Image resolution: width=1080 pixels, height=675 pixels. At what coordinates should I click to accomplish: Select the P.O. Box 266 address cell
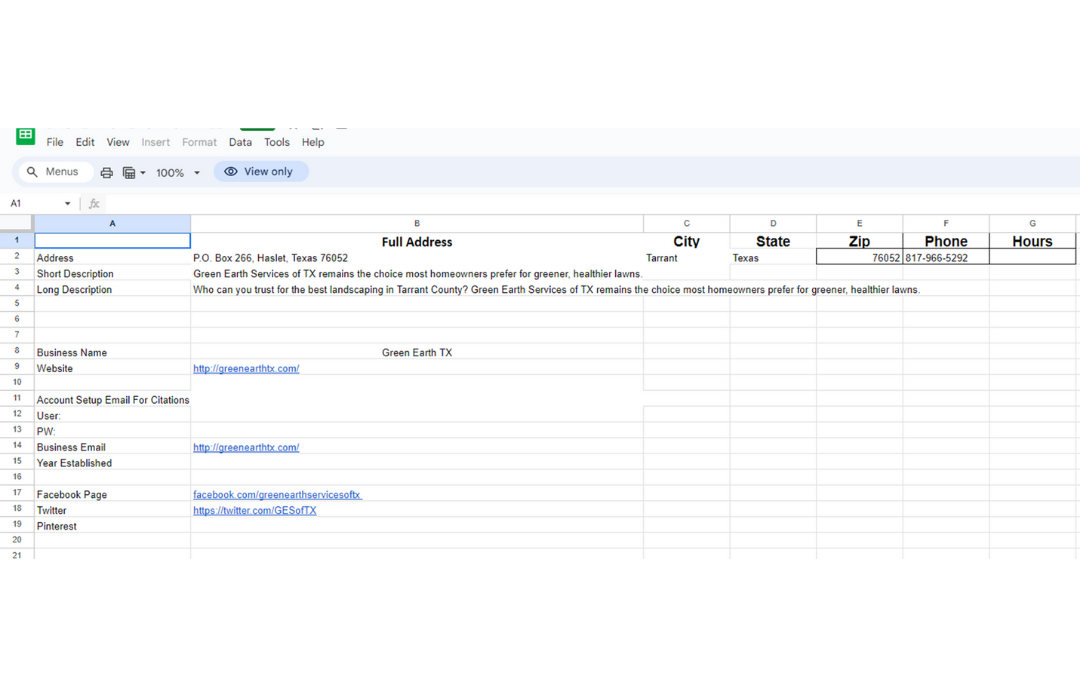pos(417,258)
